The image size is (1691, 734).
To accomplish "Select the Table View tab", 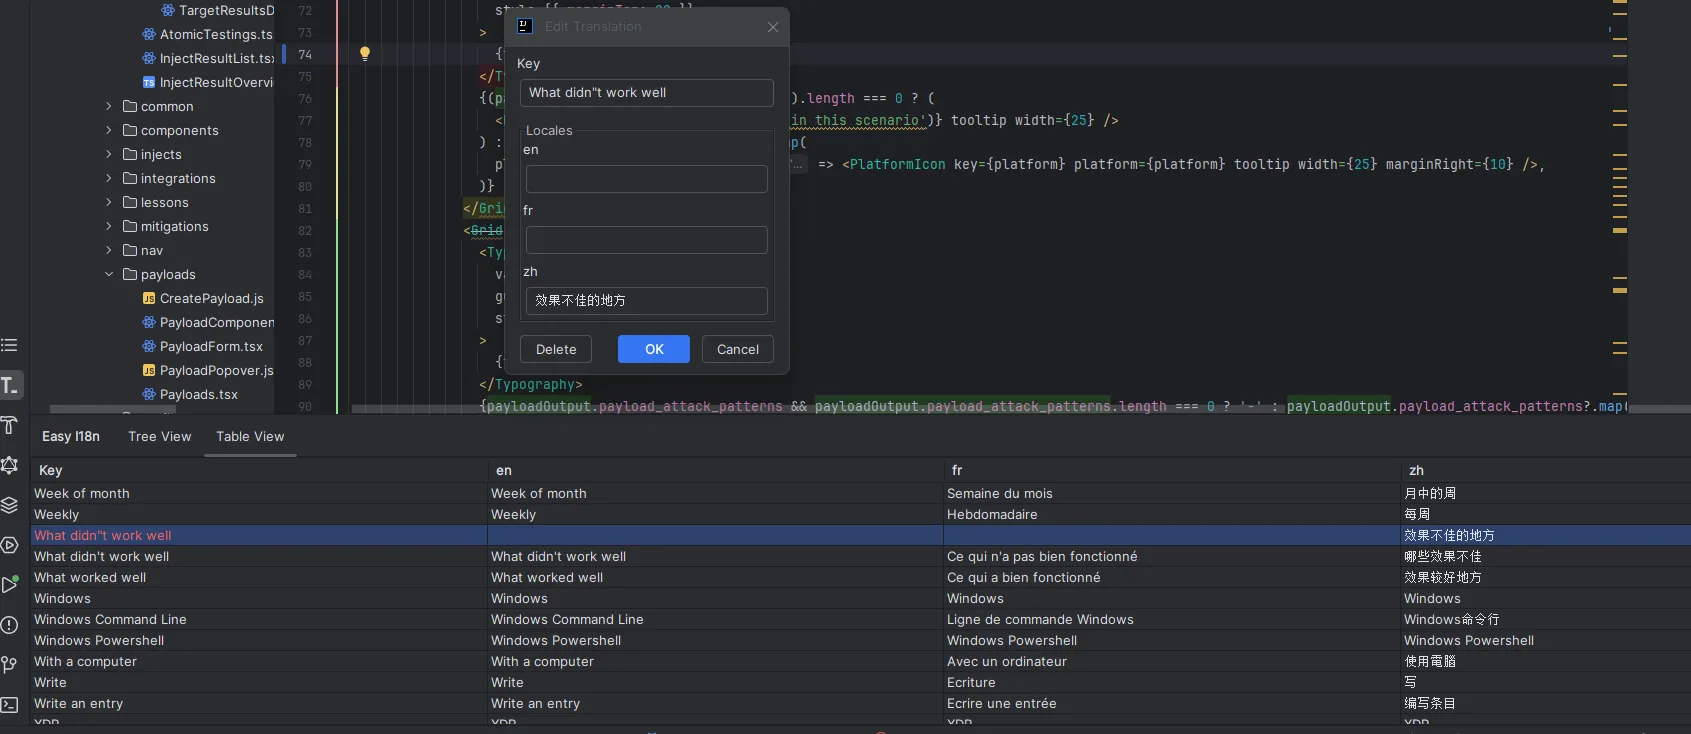I will pos(250,436).
